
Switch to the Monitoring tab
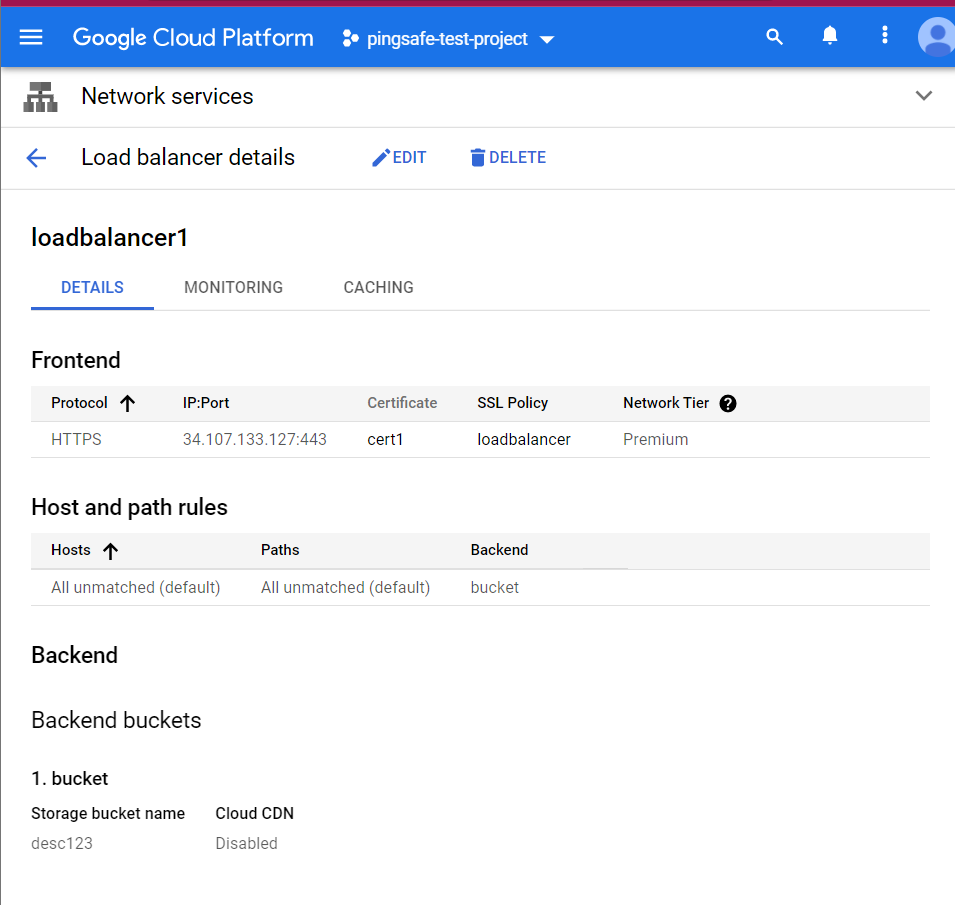pyautogui.click(x=233, y=287)
